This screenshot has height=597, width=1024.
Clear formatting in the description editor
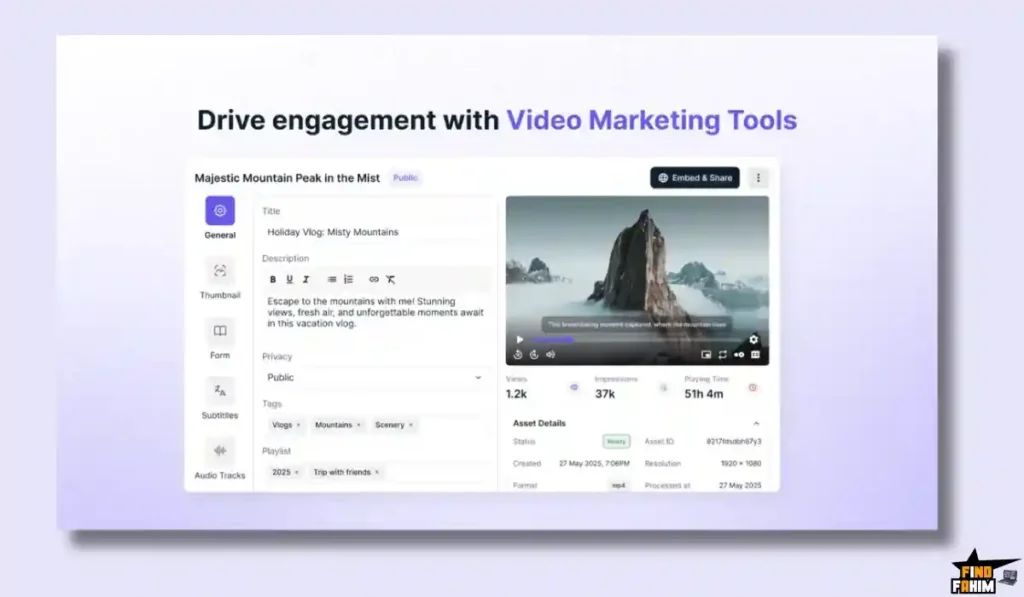click(x=391, y=280)
